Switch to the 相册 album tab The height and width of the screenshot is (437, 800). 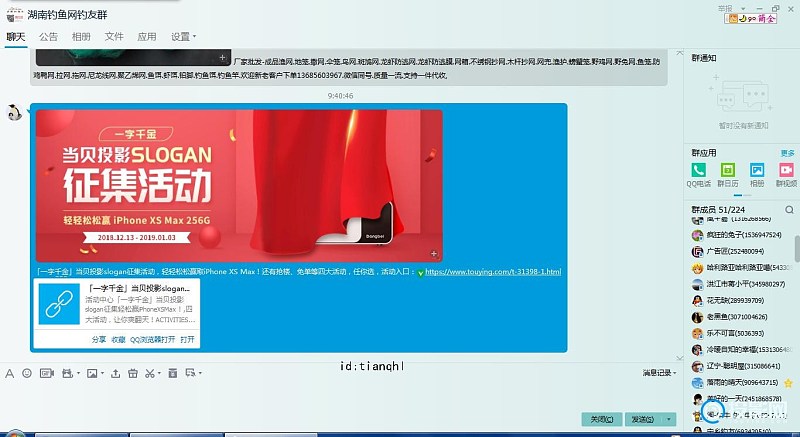[x=81, y=37]
